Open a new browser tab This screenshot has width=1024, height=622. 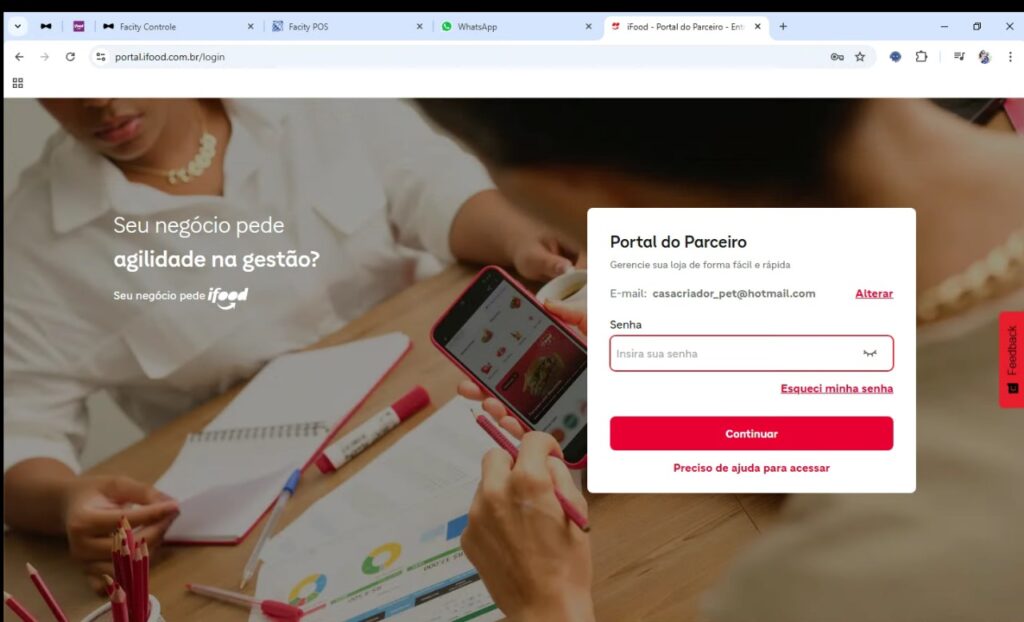[783, 27]
